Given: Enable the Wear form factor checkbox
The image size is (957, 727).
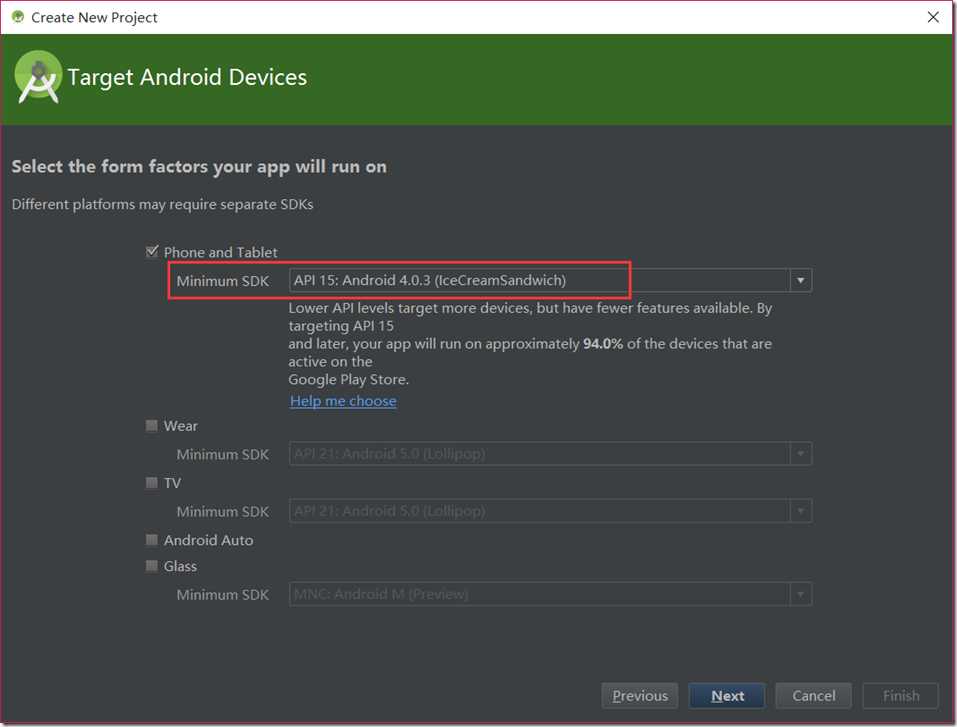Looking at the screenshot, I should coord(152,426).
